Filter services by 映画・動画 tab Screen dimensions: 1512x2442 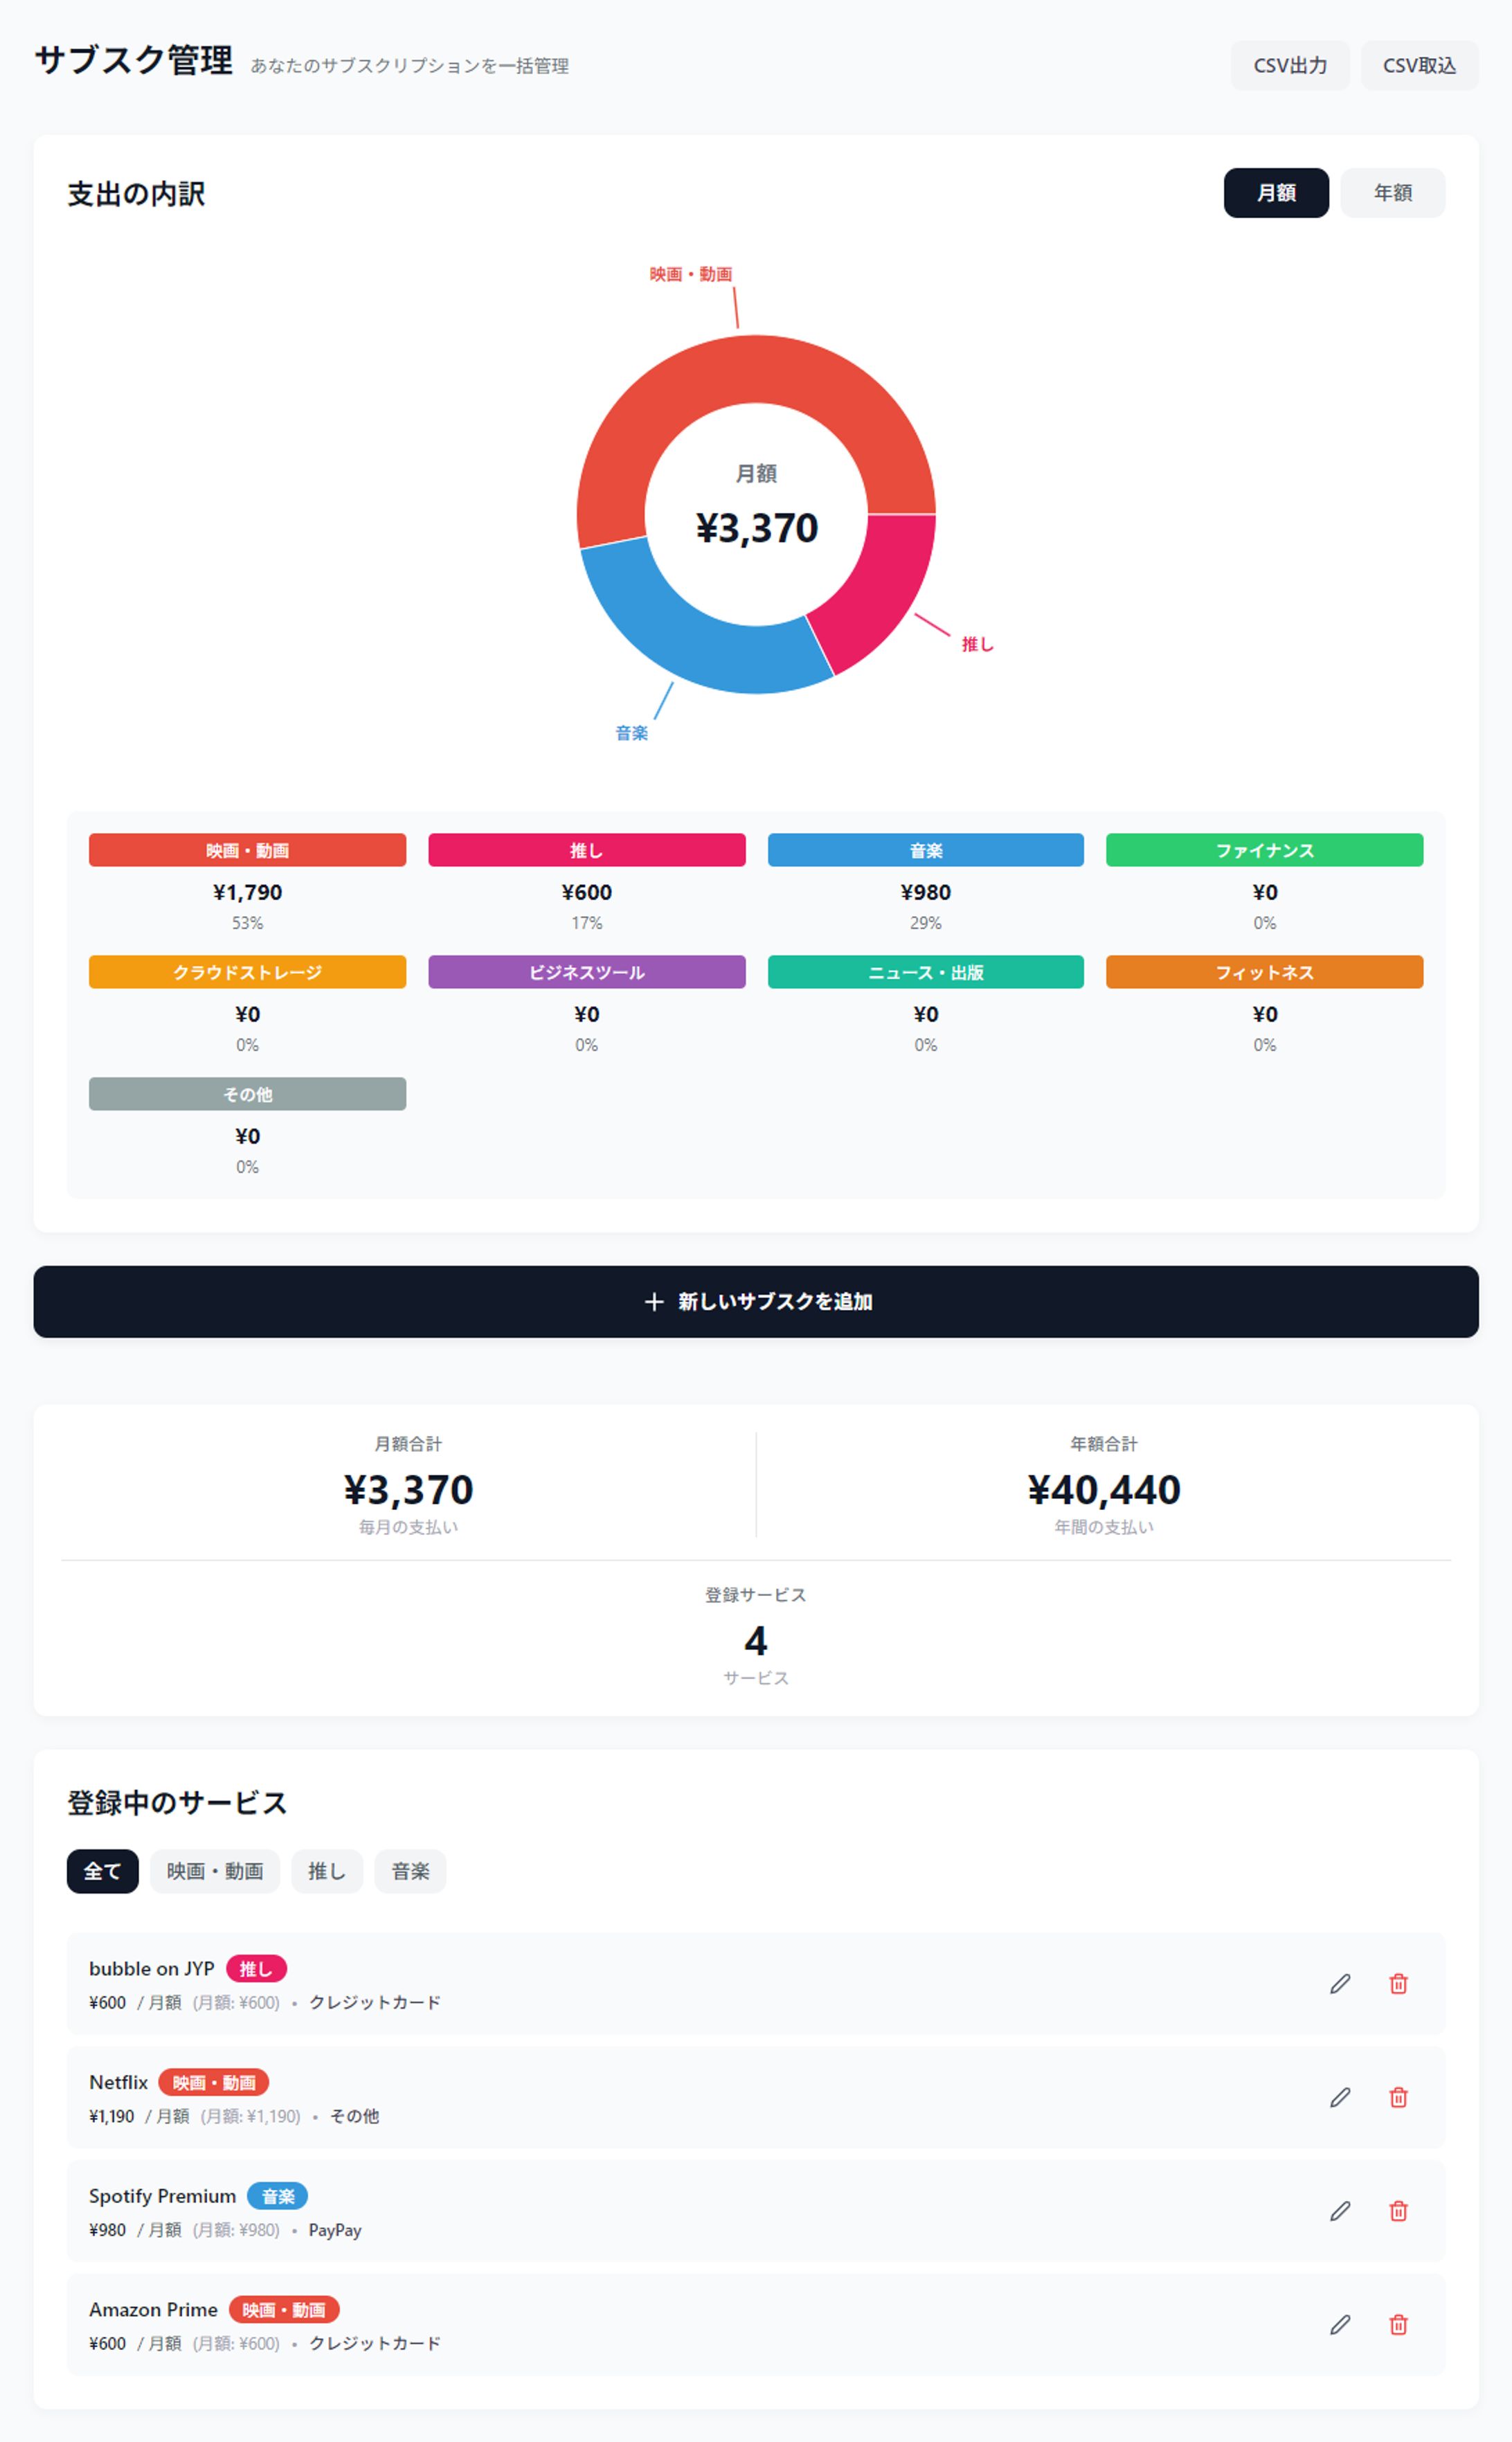tap(214, 1871)
